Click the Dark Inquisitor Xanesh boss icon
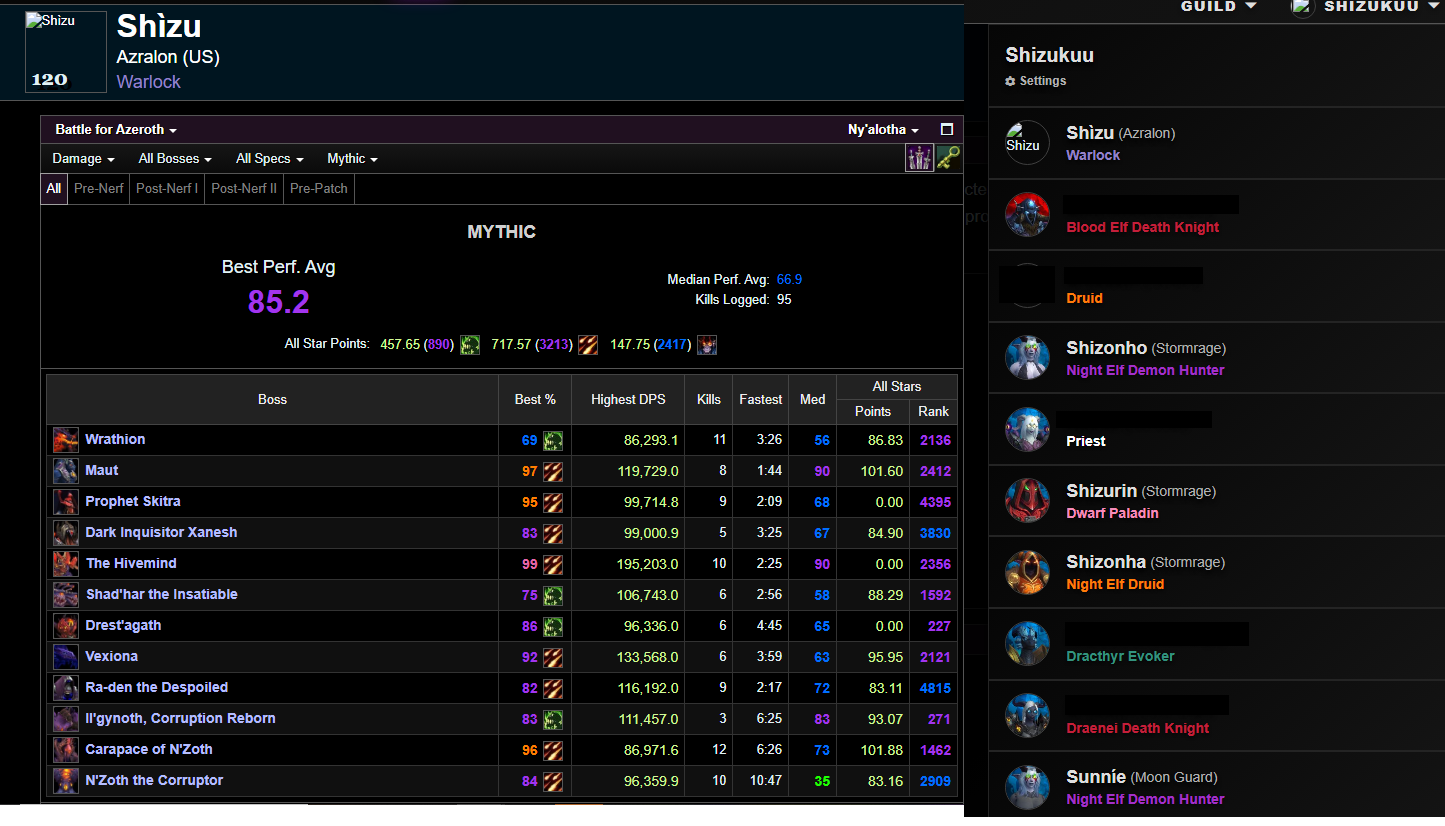The width and height of the screenshot is (1445, 826). tap(66, 533)
